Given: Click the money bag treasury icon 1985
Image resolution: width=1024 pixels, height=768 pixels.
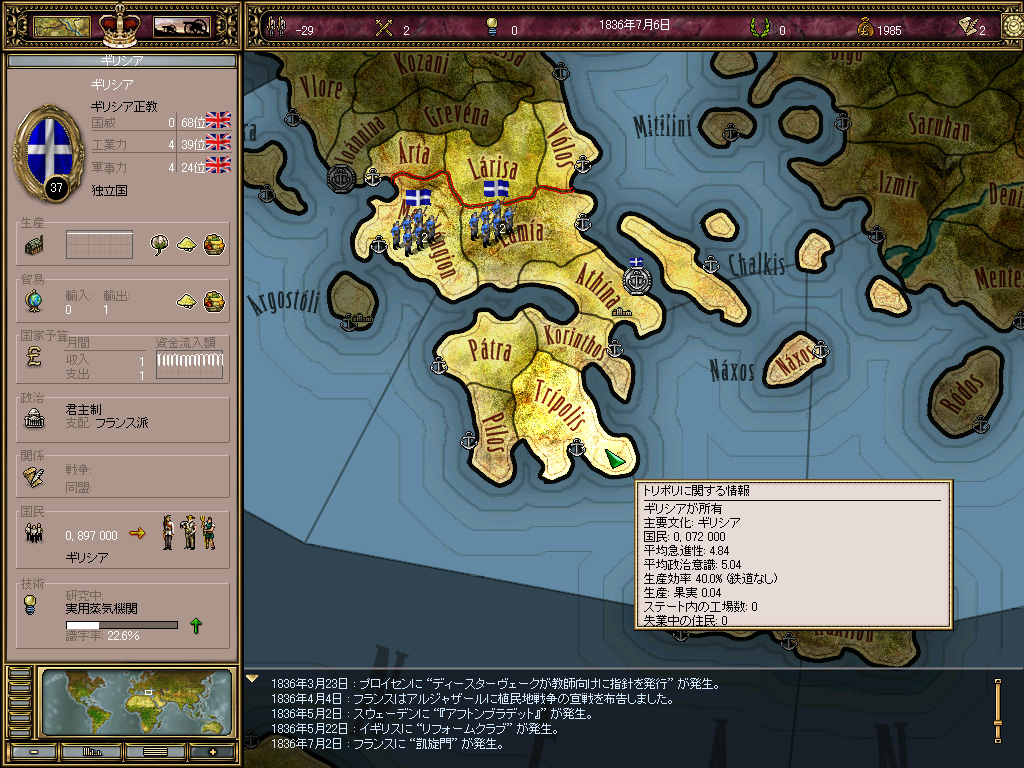Looking at the screenshot, I should click(865, 27).
